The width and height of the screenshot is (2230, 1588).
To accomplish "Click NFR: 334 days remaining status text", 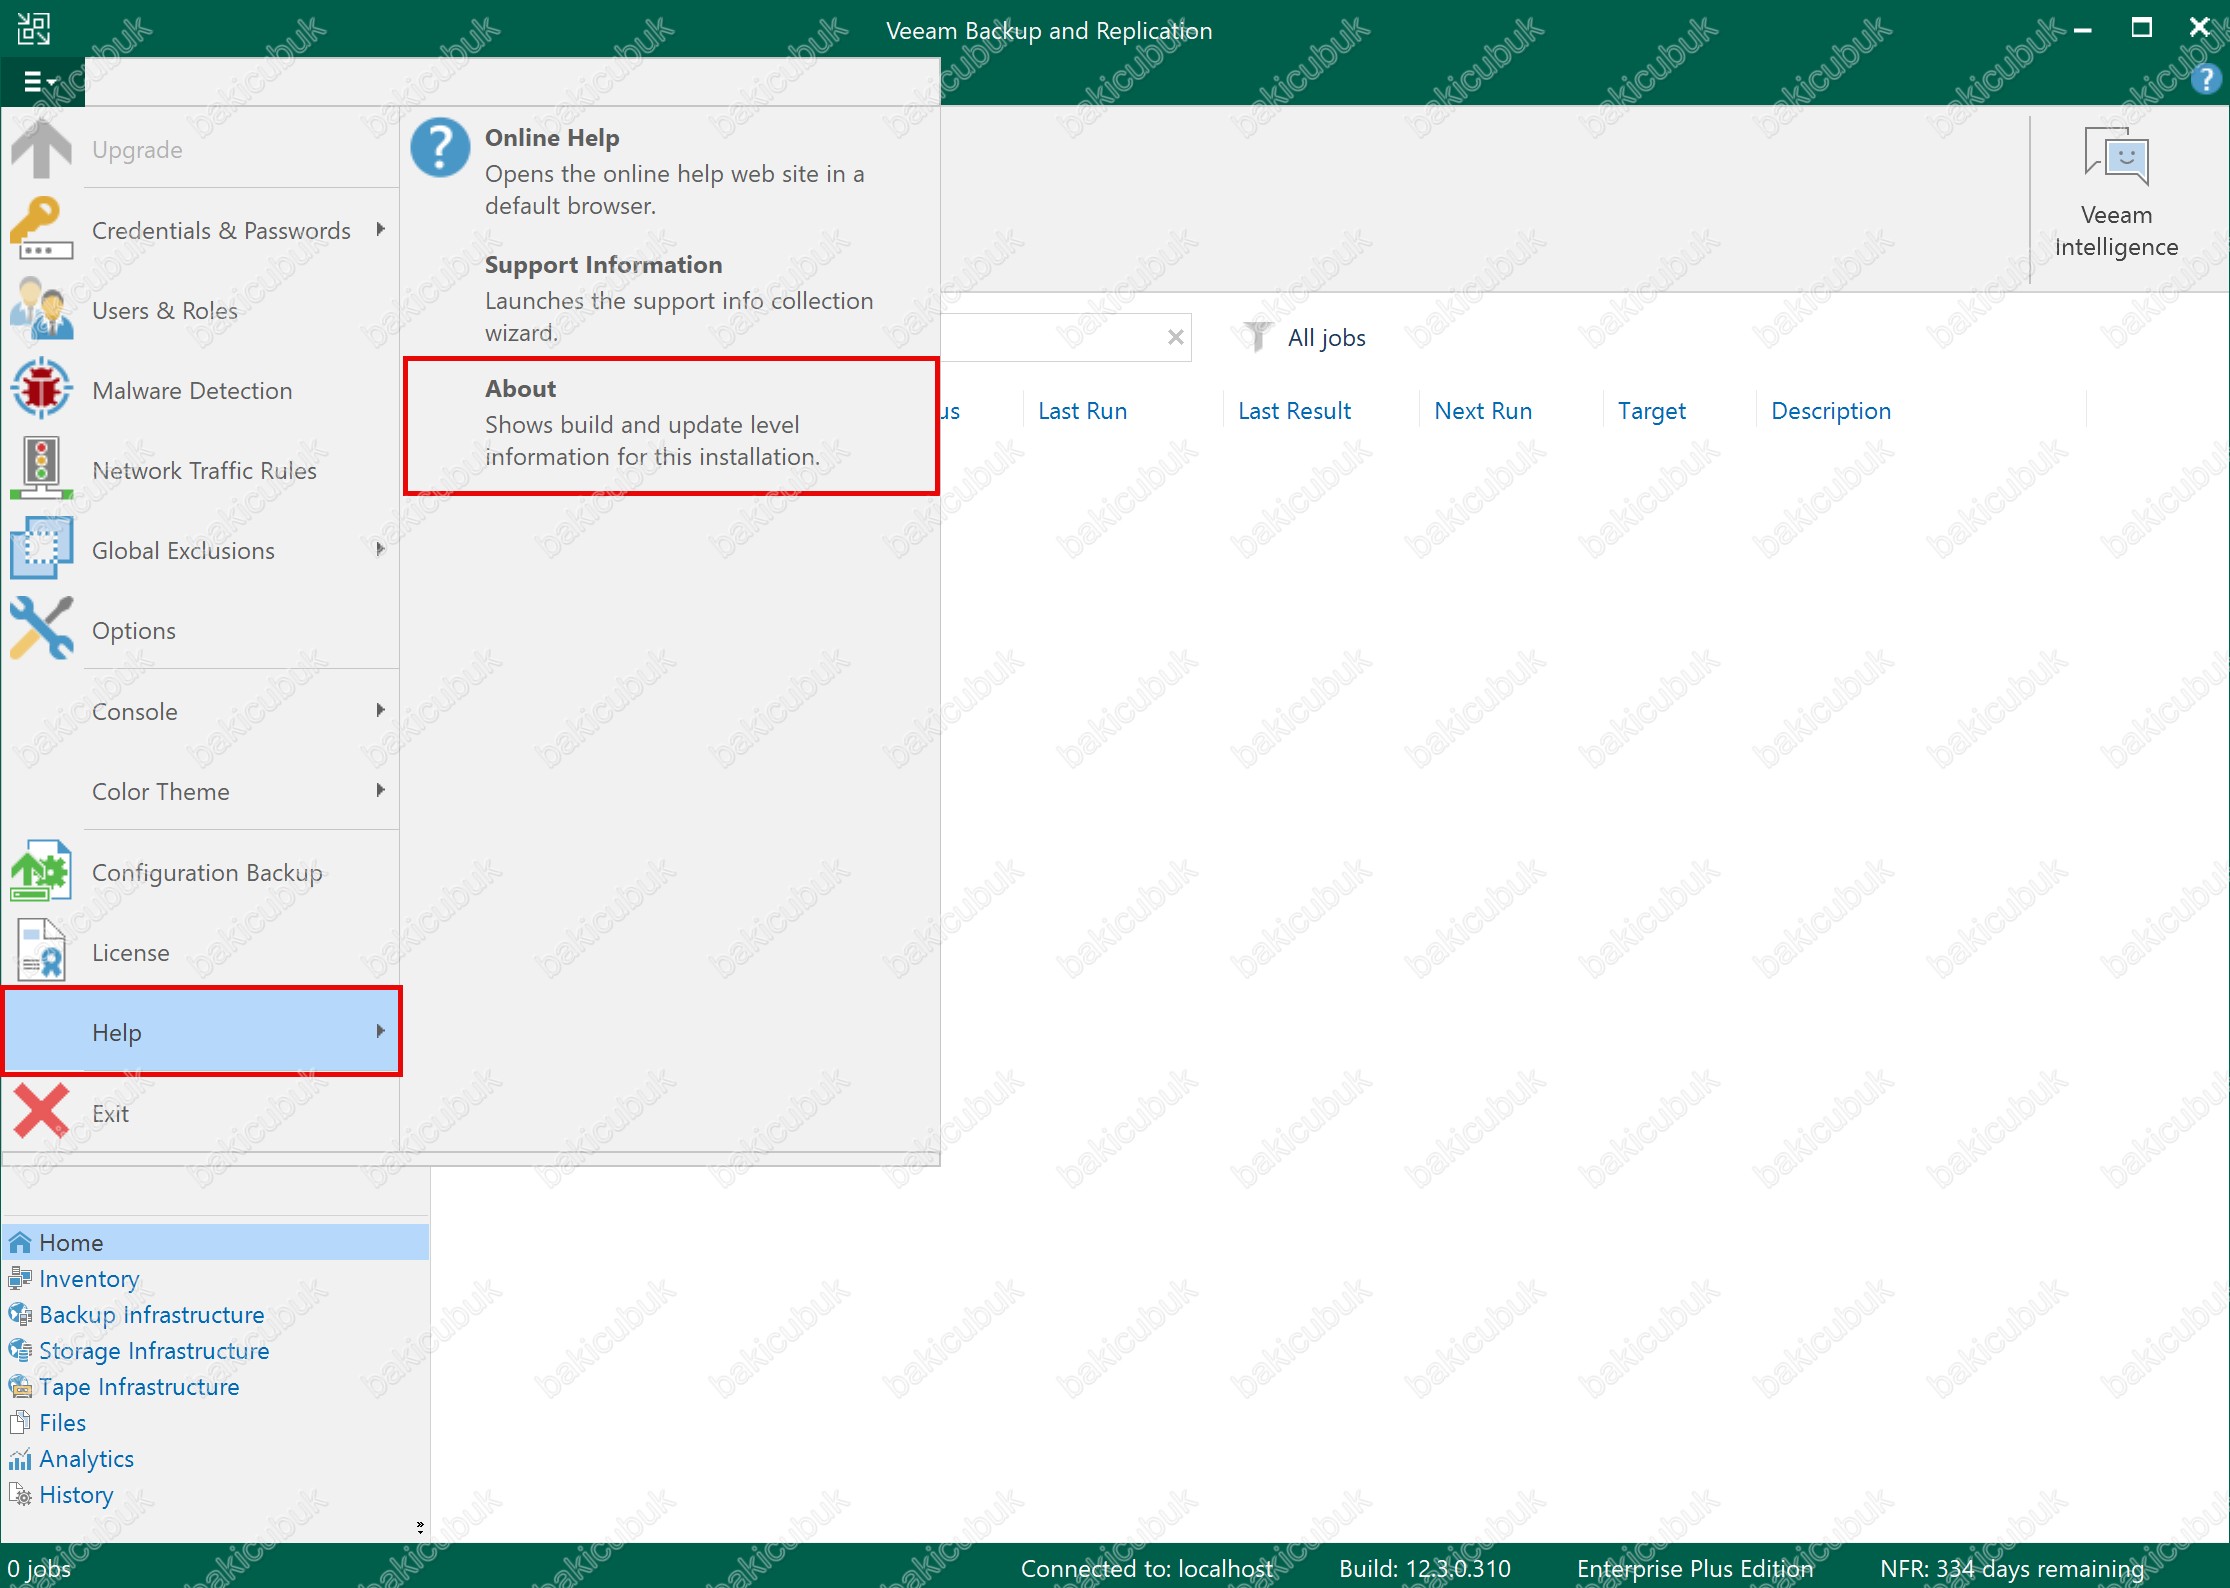I will click(2012, 1568).
